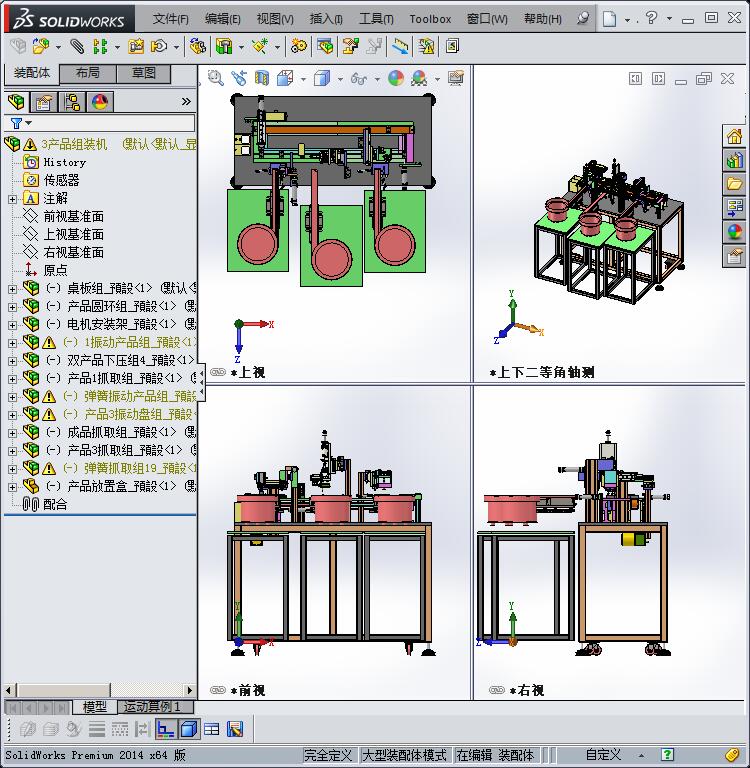Select the 配合 mates folder
This screenshot has height=768, width=750.
tap(55, 504)
